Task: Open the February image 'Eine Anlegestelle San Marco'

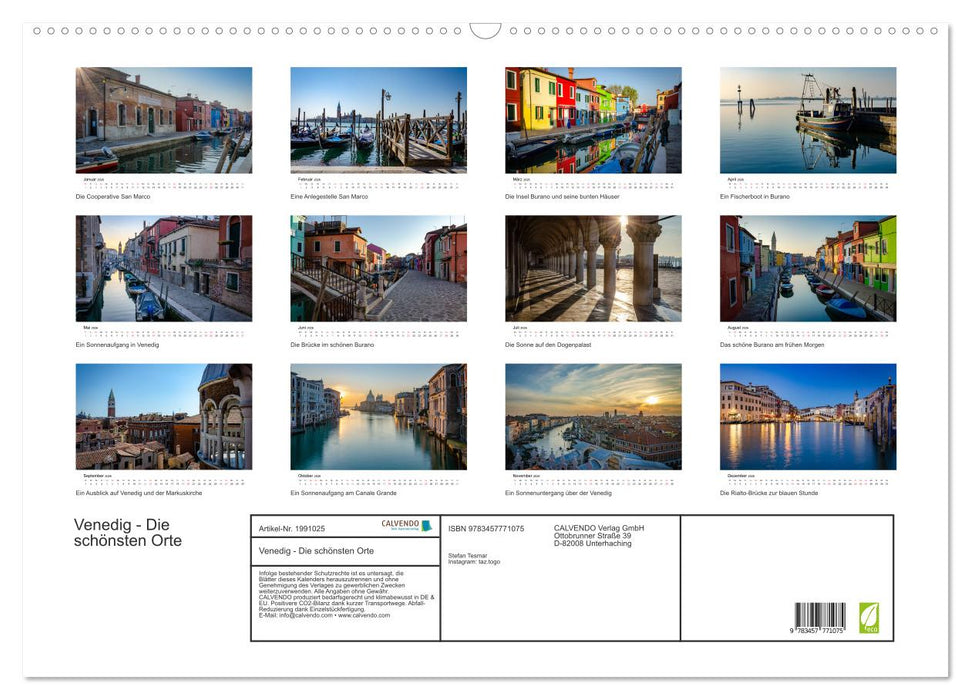Action: click(378, 120)
